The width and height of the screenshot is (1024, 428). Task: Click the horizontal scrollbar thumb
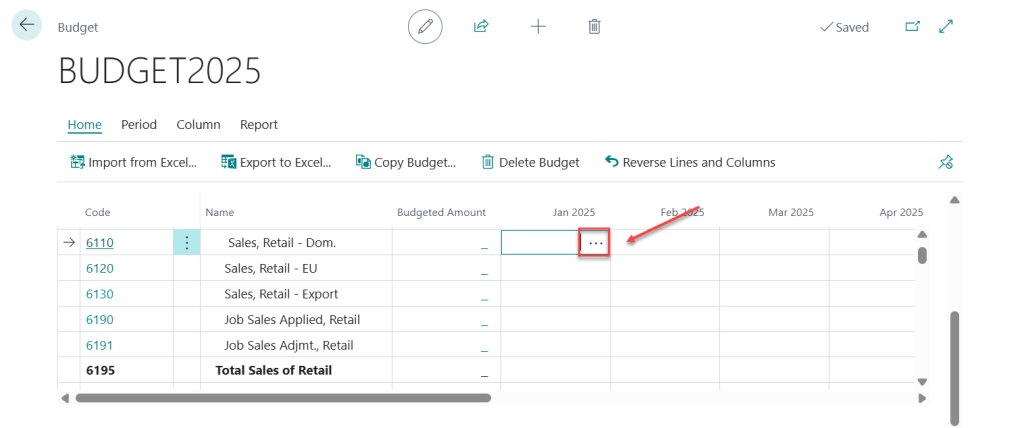click(x=283, y=397)
